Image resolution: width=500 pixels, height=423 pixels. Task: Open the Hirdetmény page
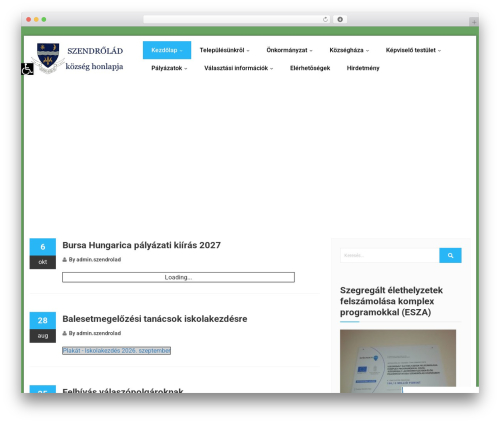pyautogui.click(x=363, y=68)
